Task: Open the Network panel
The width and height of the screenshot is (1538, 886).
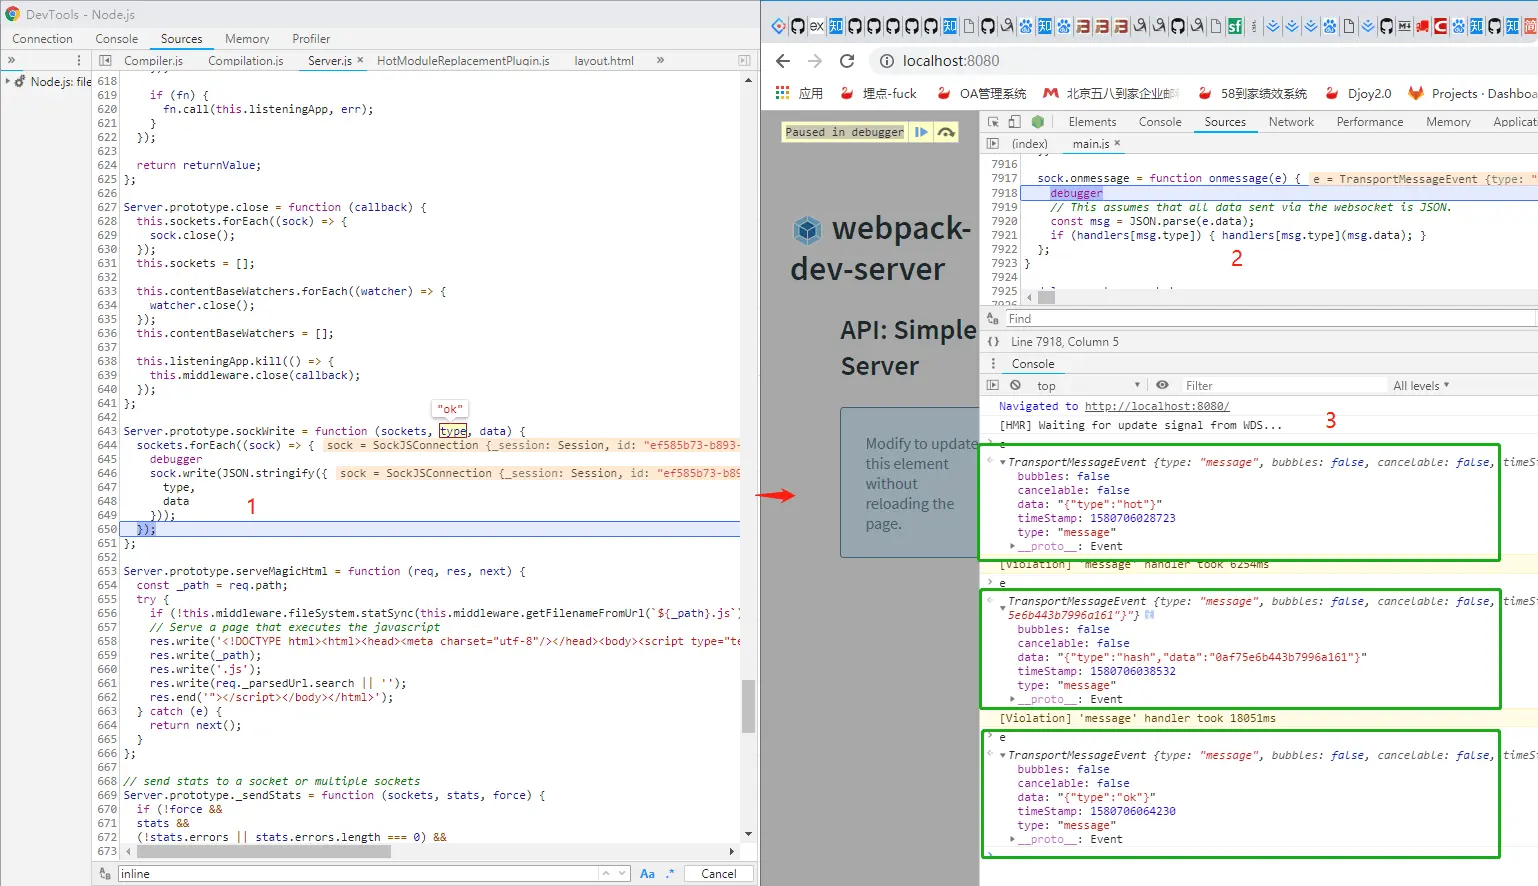Action: pyautogui.click(x=1291, y=122)
